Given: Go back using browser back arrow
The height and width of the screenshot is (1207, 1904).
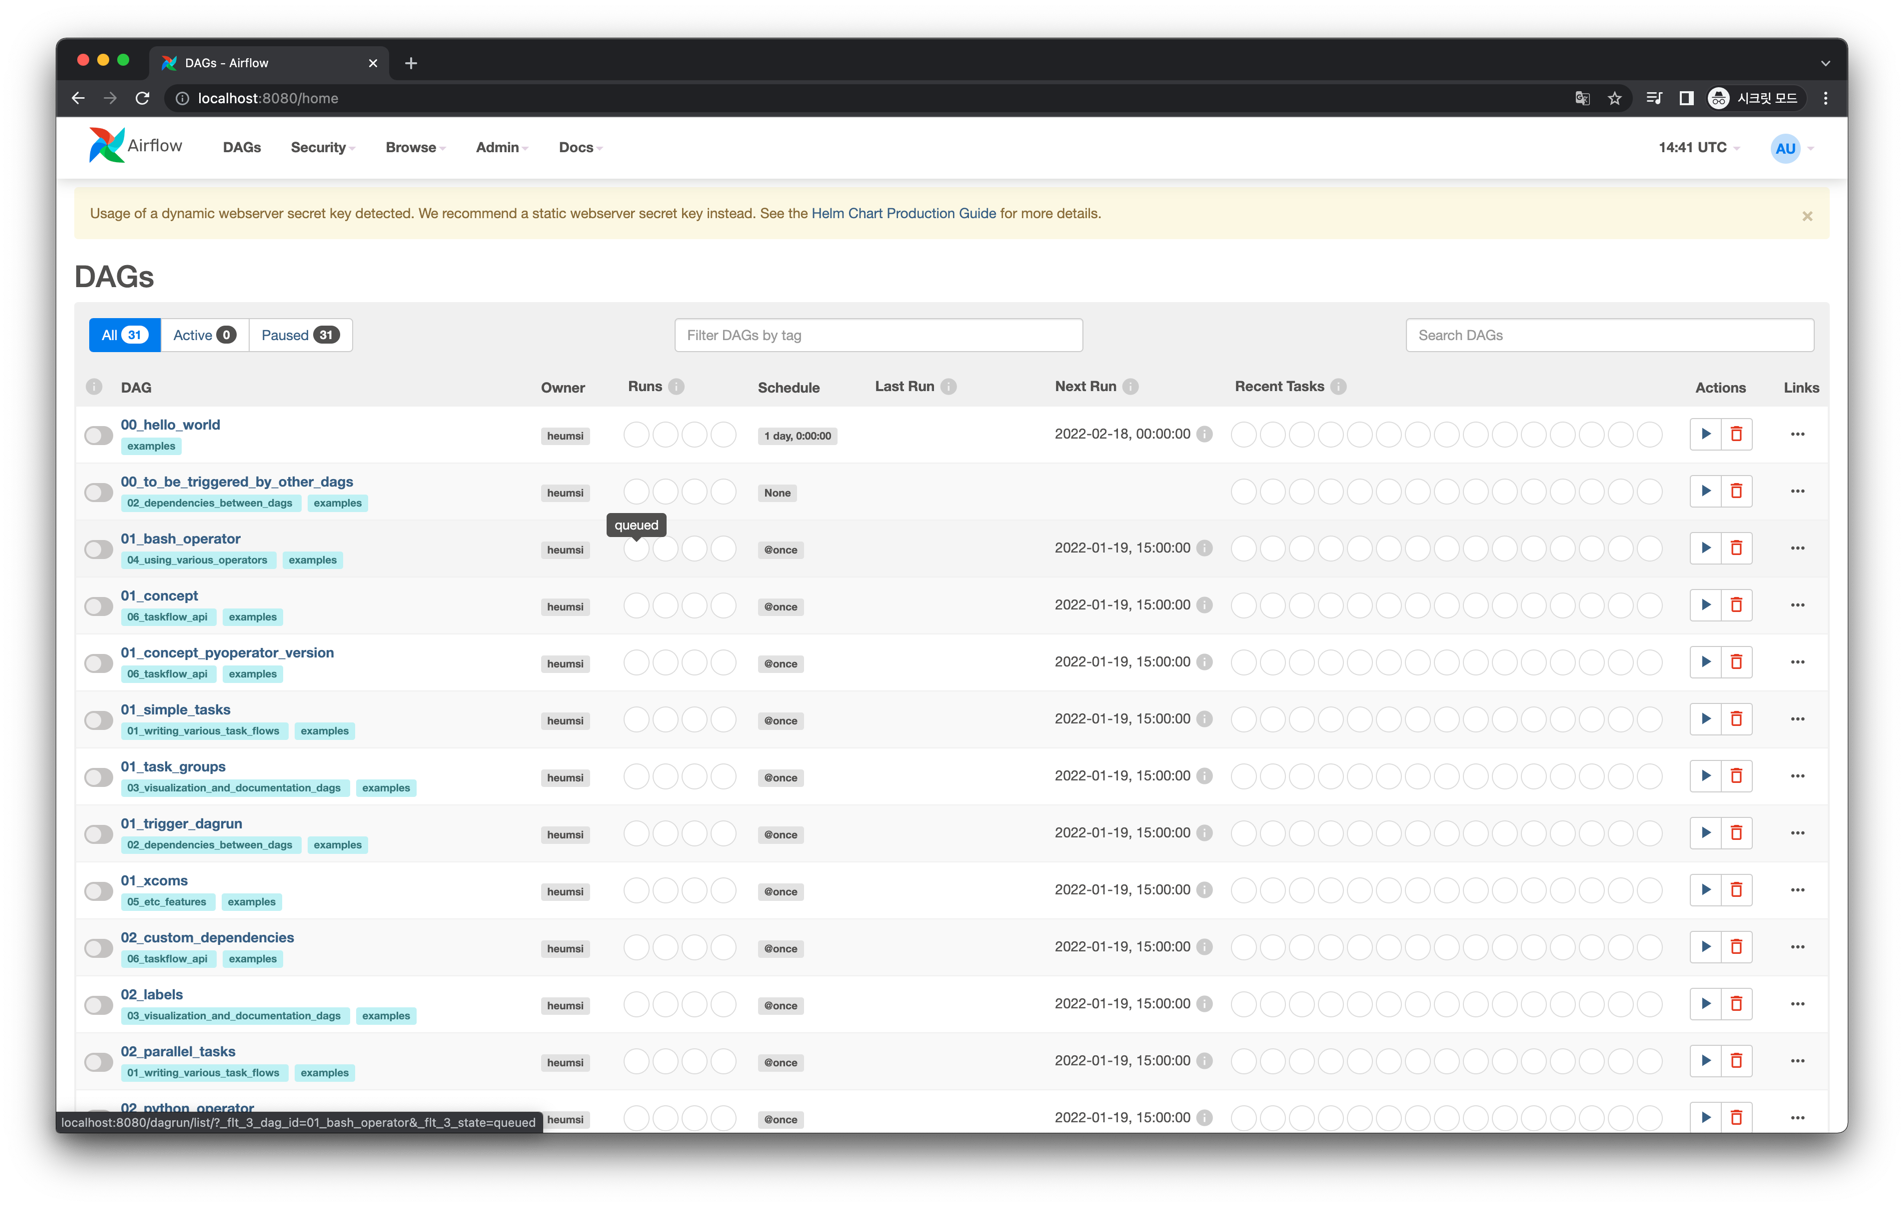Looking at the screenshot, I should (78, 98).
